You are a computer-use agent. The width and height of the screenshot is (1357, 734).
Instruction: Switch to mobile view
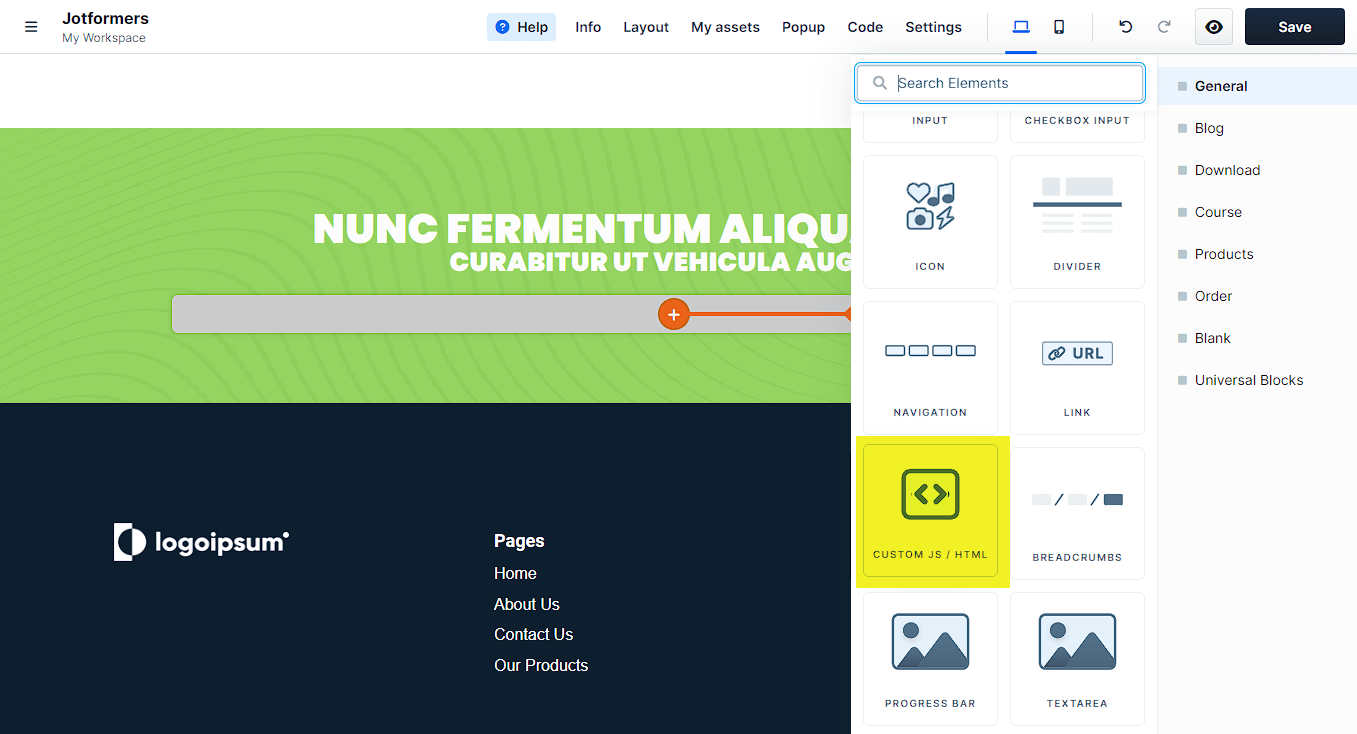[x=1059, y=27]
